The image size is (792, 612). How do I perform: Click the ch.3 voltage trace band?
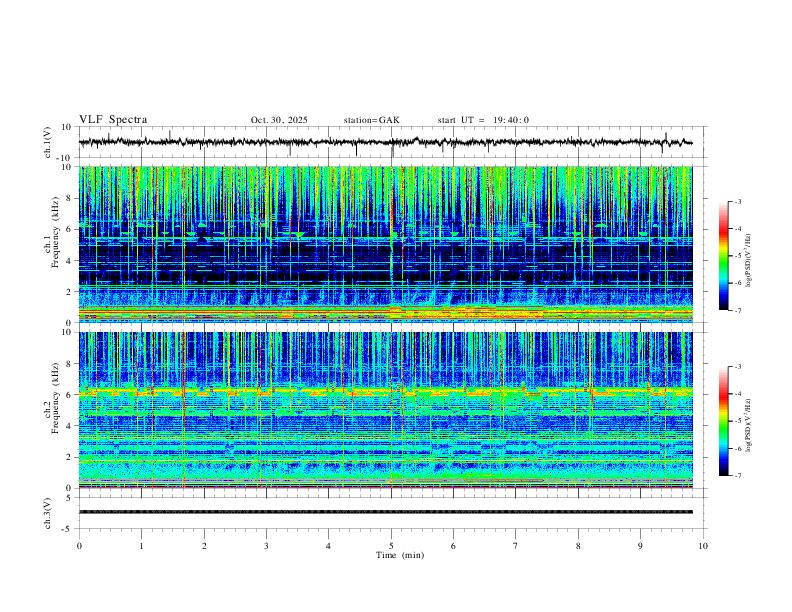[385, 512]
